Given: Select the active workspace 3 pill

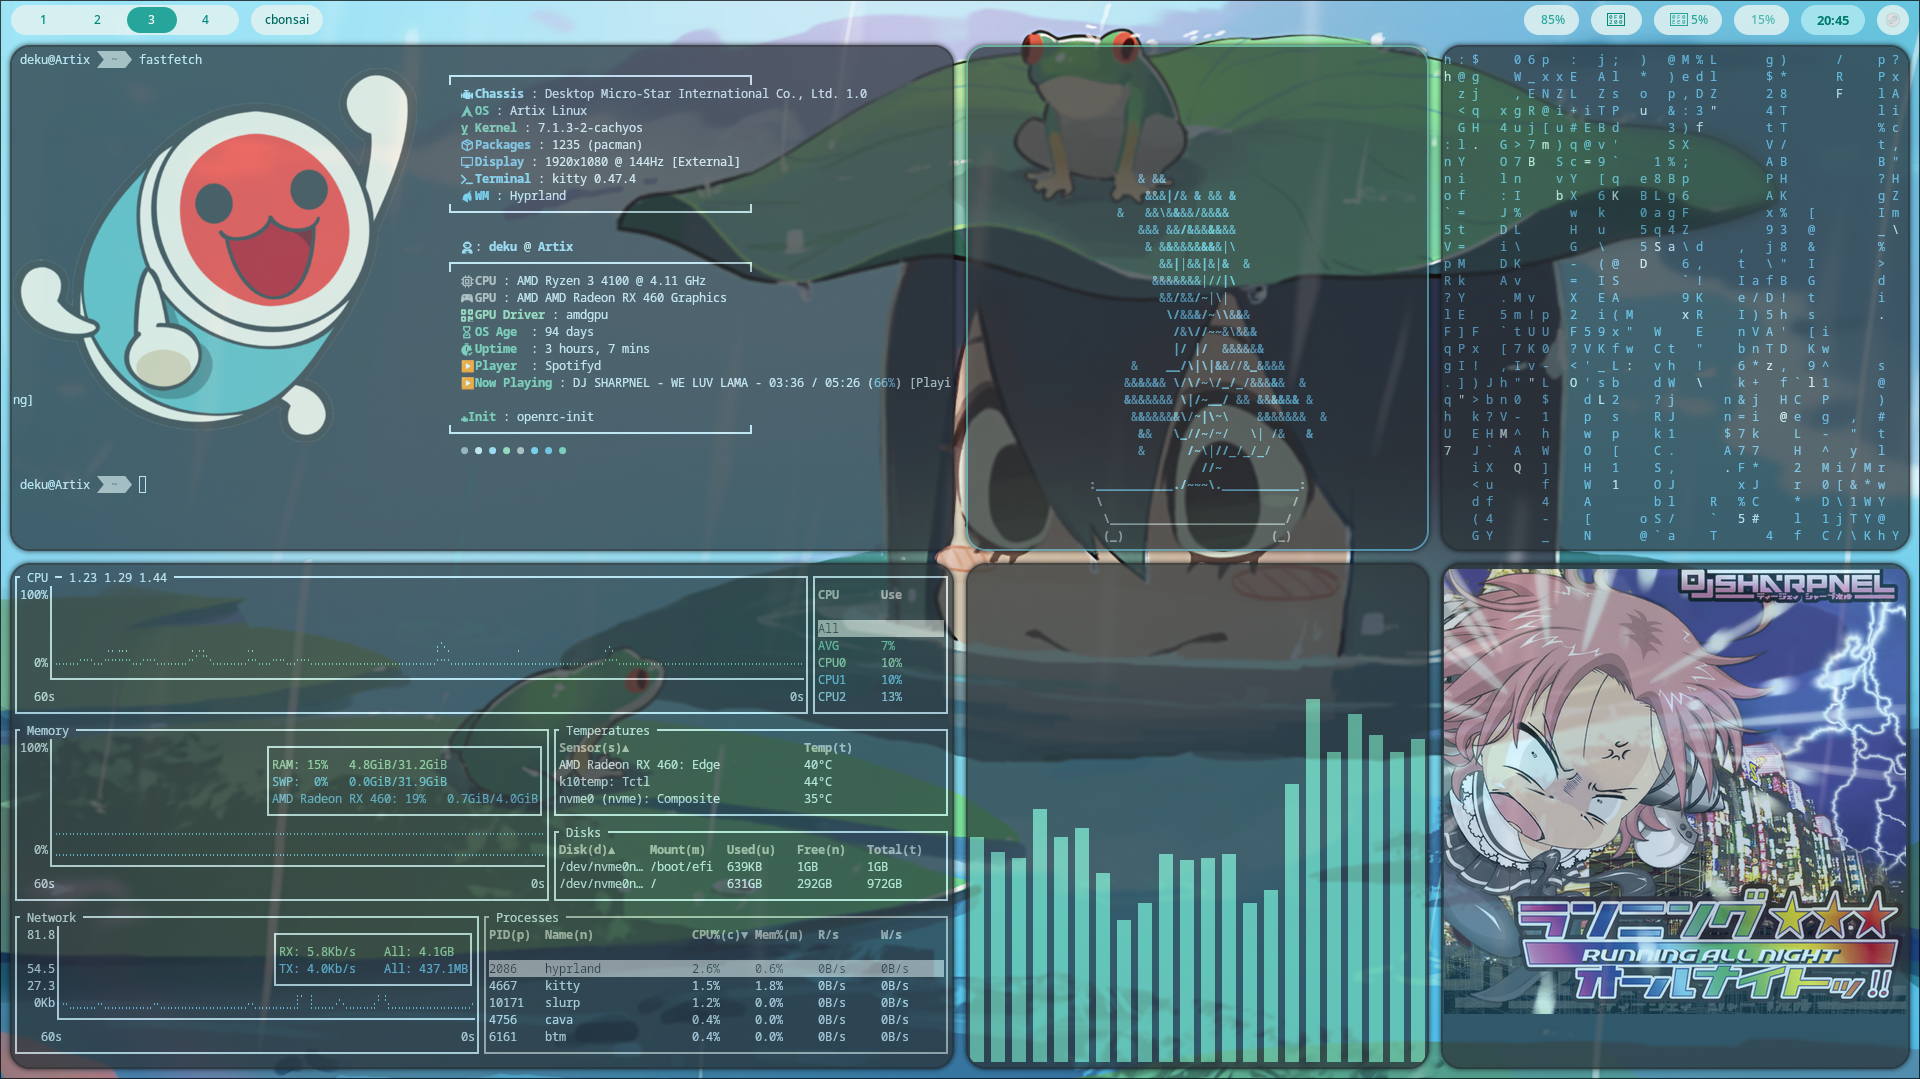Looking at the screenshot, I should (151, 19).
